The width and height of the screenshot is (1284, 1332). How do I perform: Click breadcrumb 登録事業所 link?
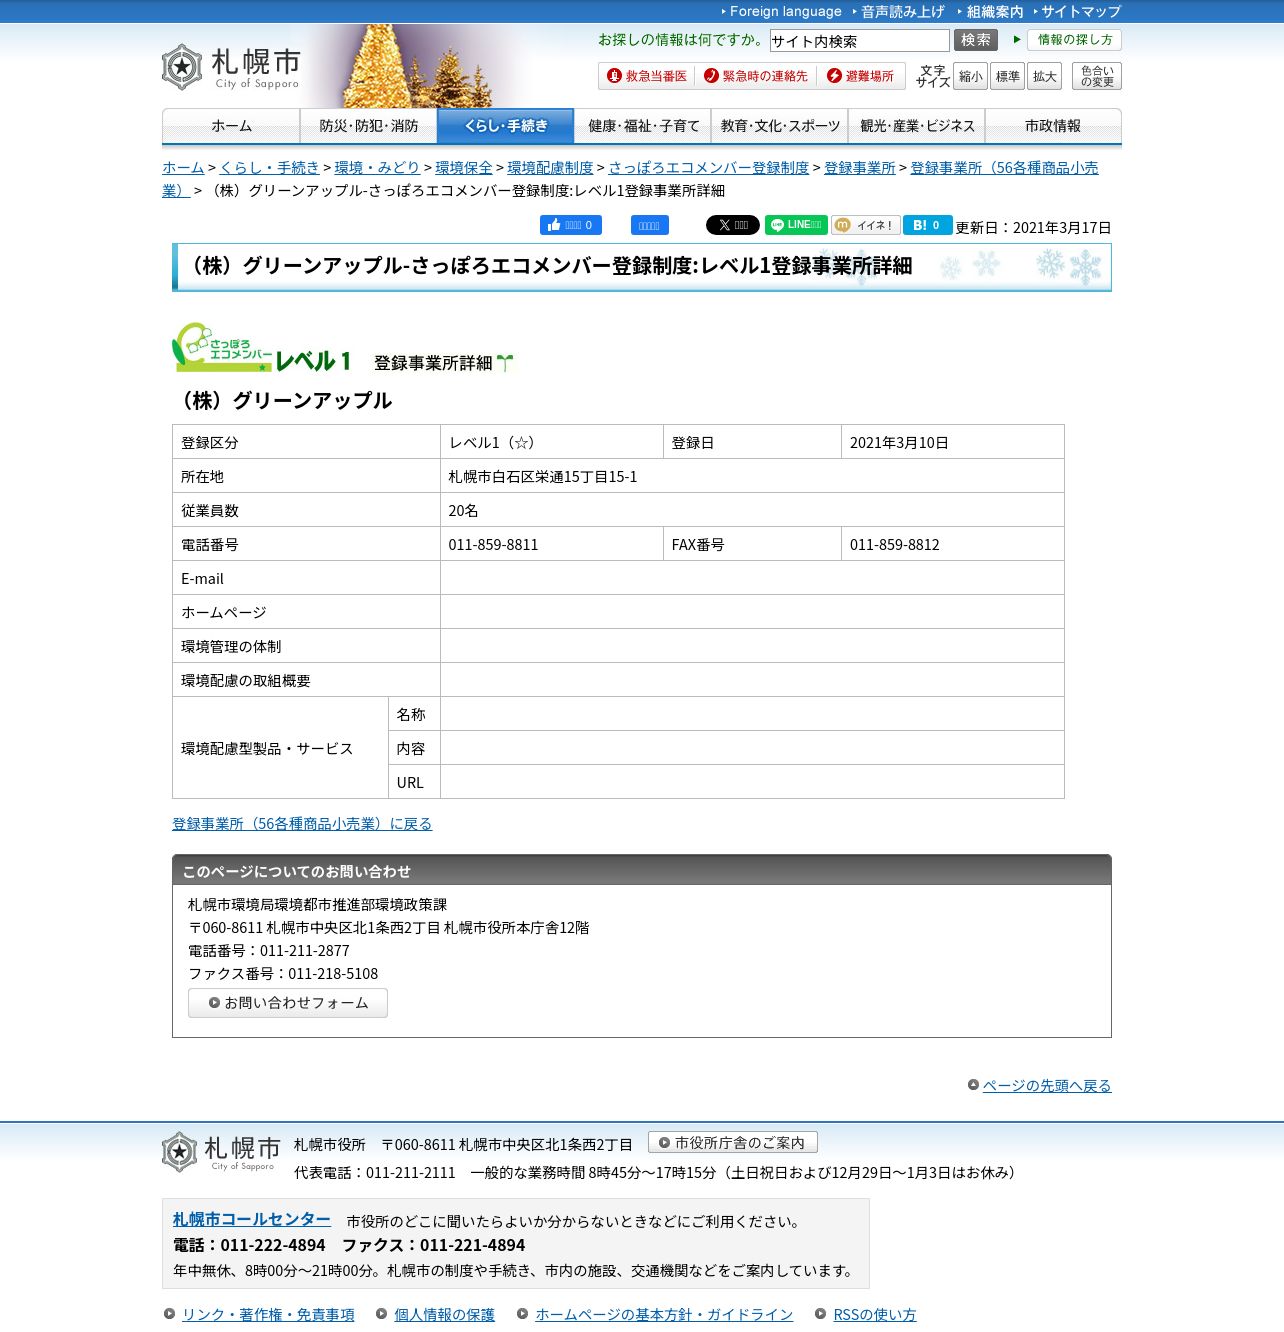[x=860, y=168]
